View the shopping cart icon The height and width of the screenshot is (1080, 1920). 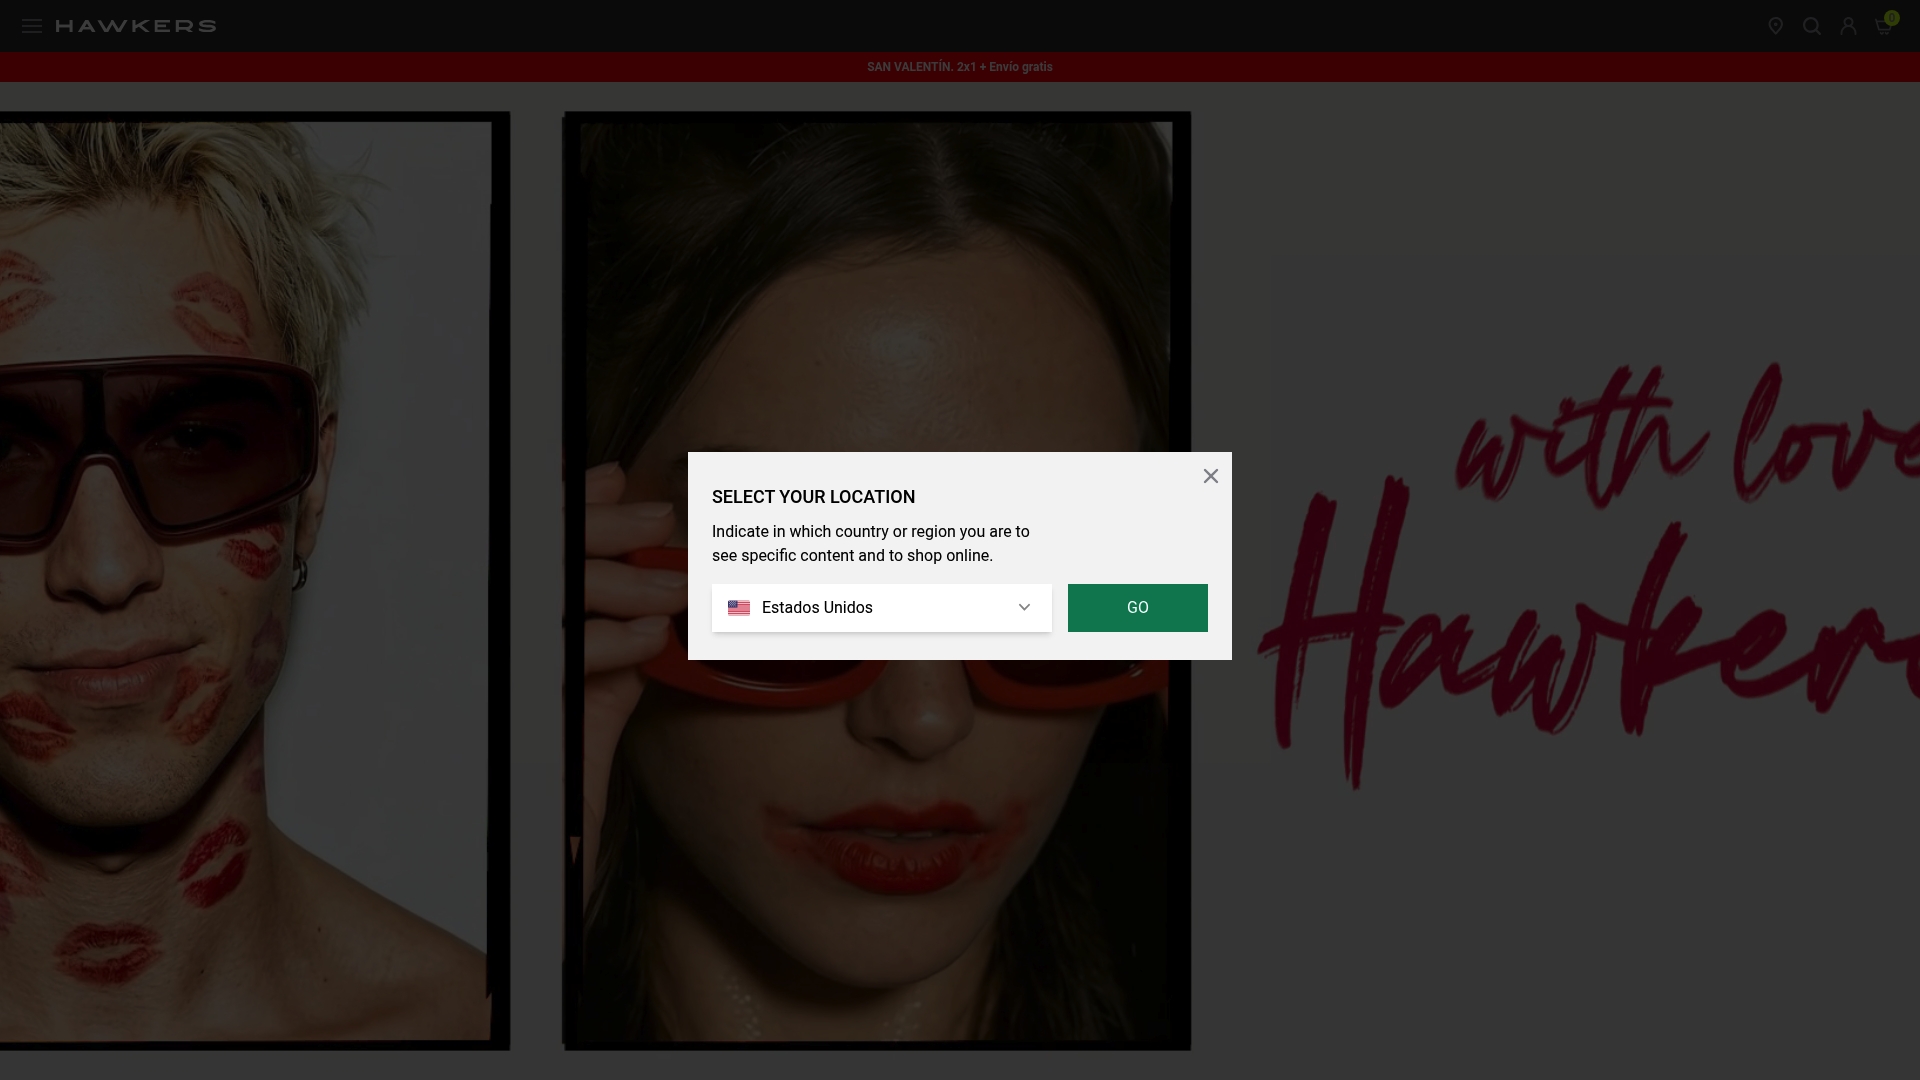1883,26
